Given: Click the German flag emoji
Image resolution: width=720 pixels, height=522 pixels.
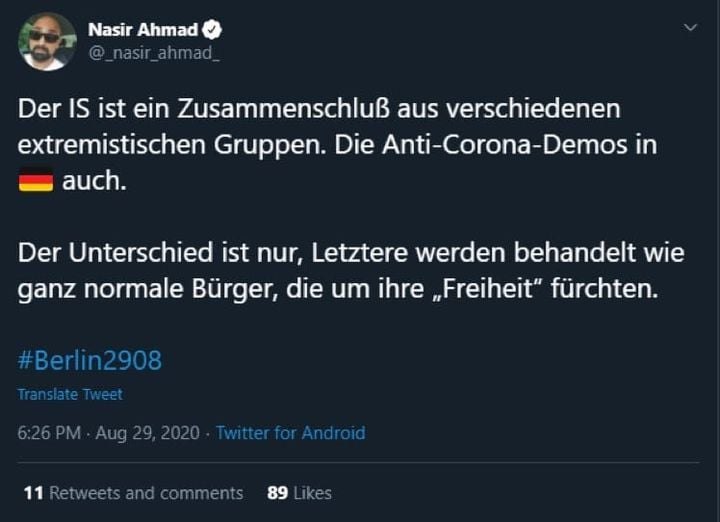Looking at the screenshot, I should pyautogui.click(x=36, y=182).
